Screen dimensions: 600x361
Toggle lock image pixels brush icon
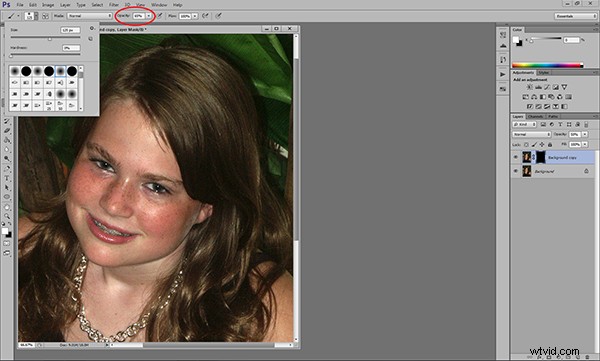click(x=534, y=144)
